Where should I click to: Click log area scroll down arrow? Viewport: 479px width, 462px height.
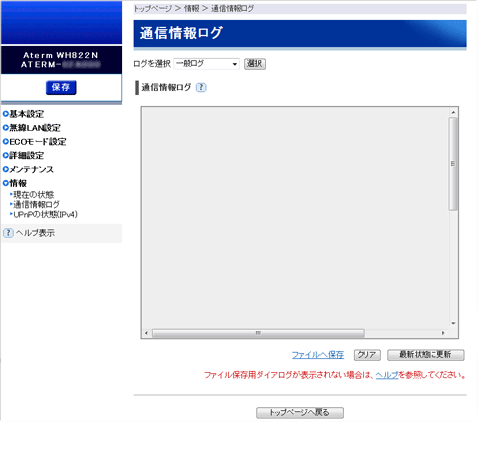pyautogui.click(x=453, y=323)
